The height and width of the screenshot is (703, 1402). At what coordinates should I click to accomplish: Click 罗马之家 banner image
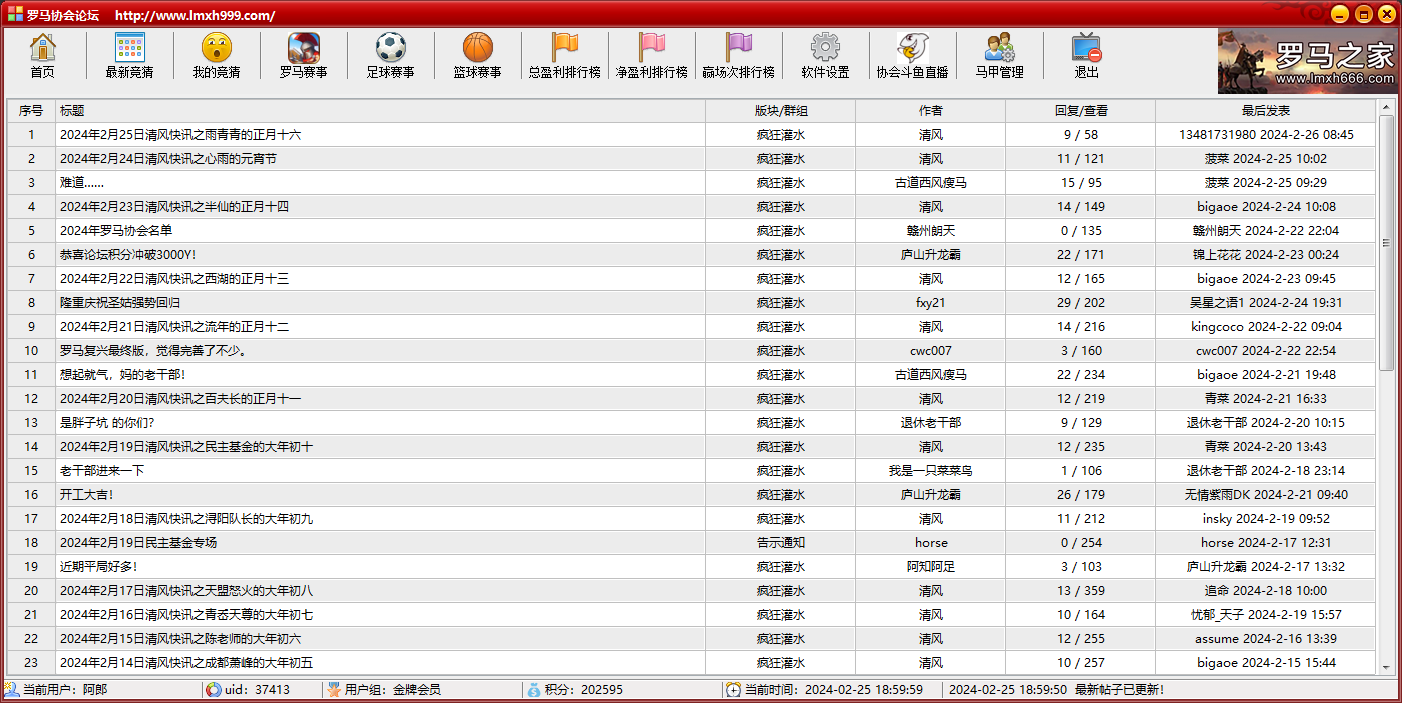pos(1307,62)
